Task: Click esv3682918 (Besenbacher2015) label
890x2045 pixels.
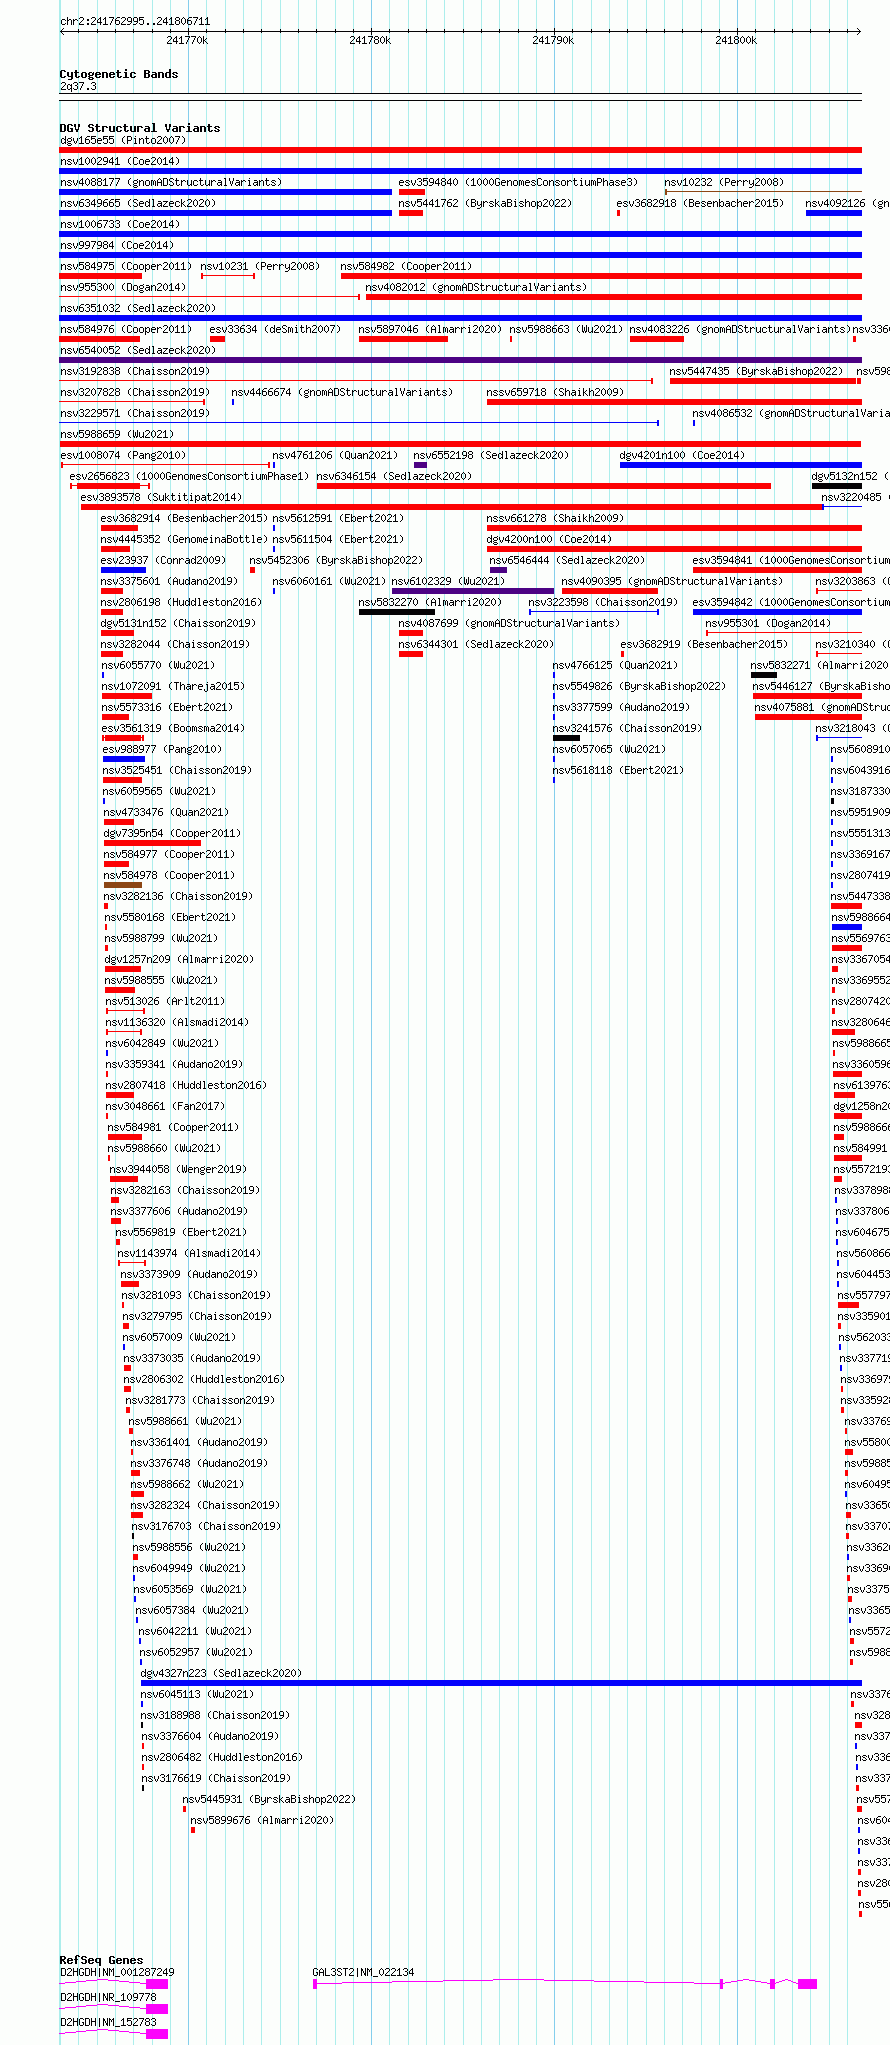Action: [x=700, y=203]
